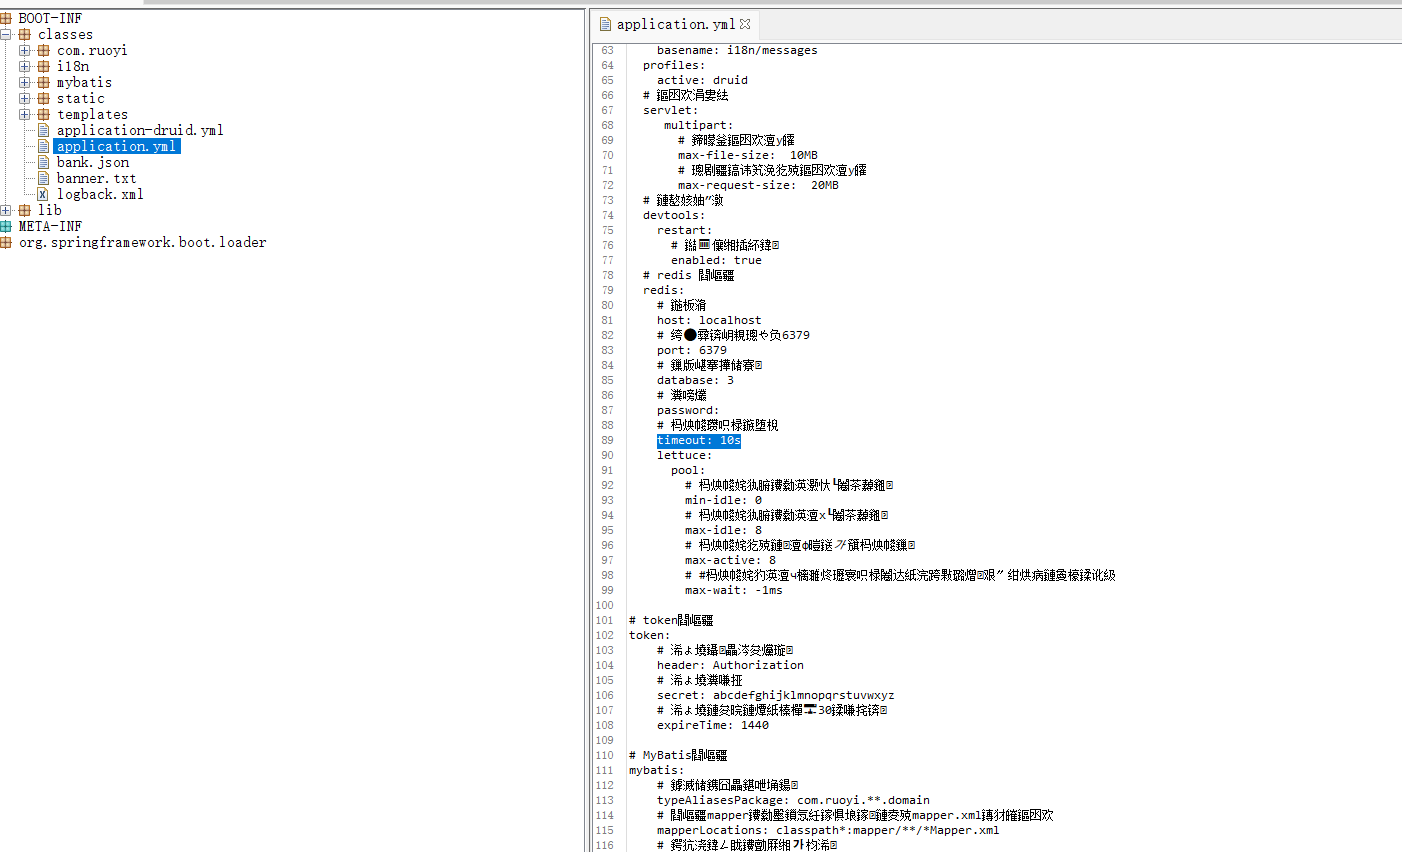The height and width of the screenshot is (852, 1402).
Task: Click the mybatis package icon
Action: click(44, 82)
